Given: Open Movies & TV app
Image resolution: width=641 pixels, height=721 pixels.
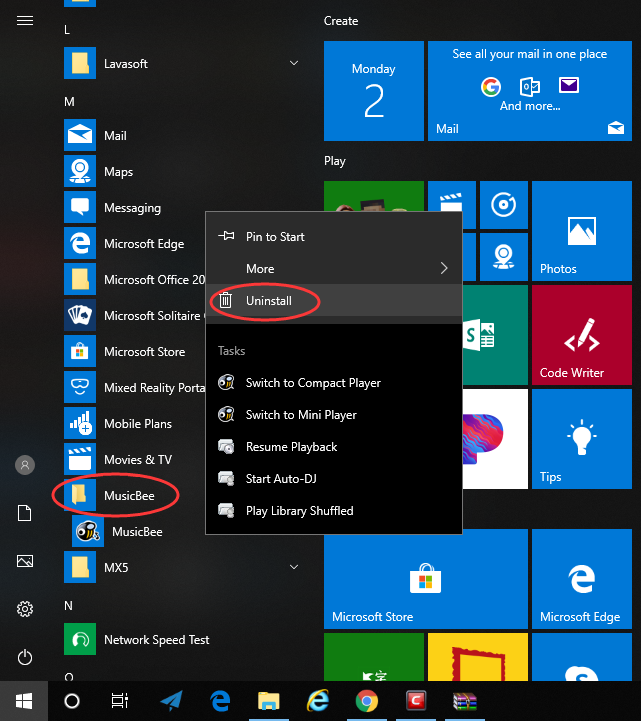Looking at the screenshot, I should point(134,459).
